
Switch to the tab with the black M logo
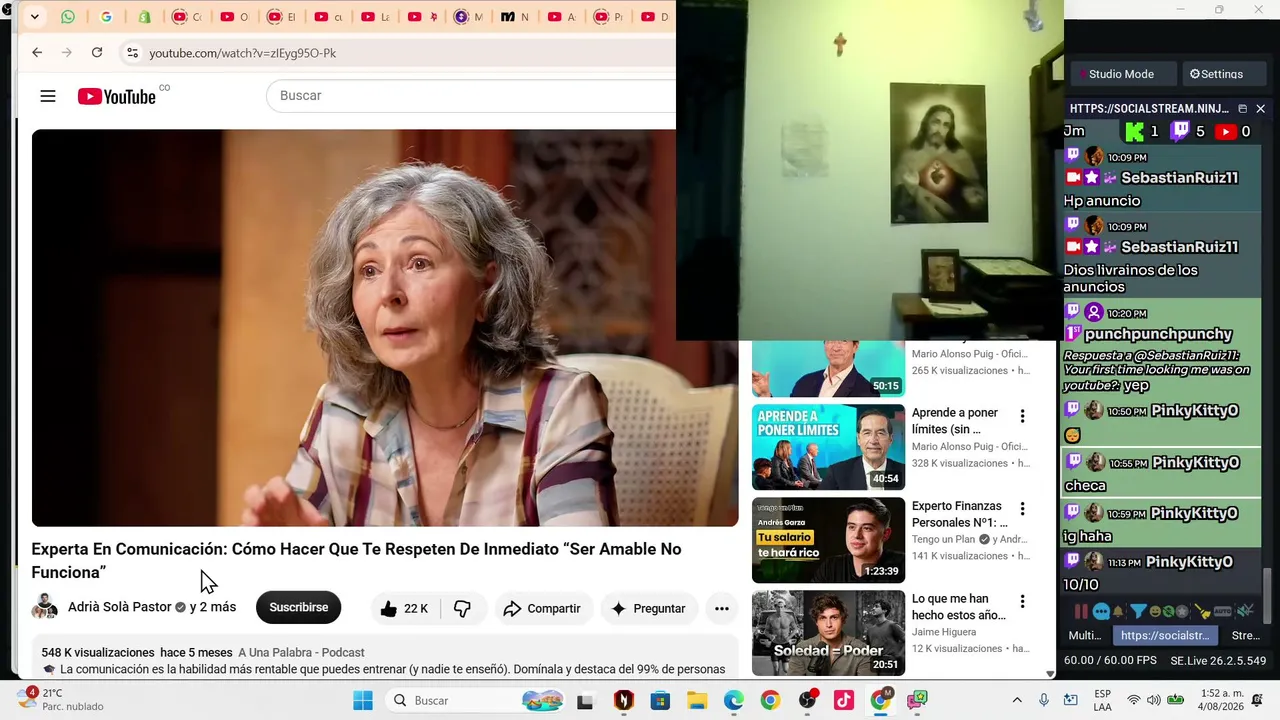pyautogui.click(x=508, y=17)
